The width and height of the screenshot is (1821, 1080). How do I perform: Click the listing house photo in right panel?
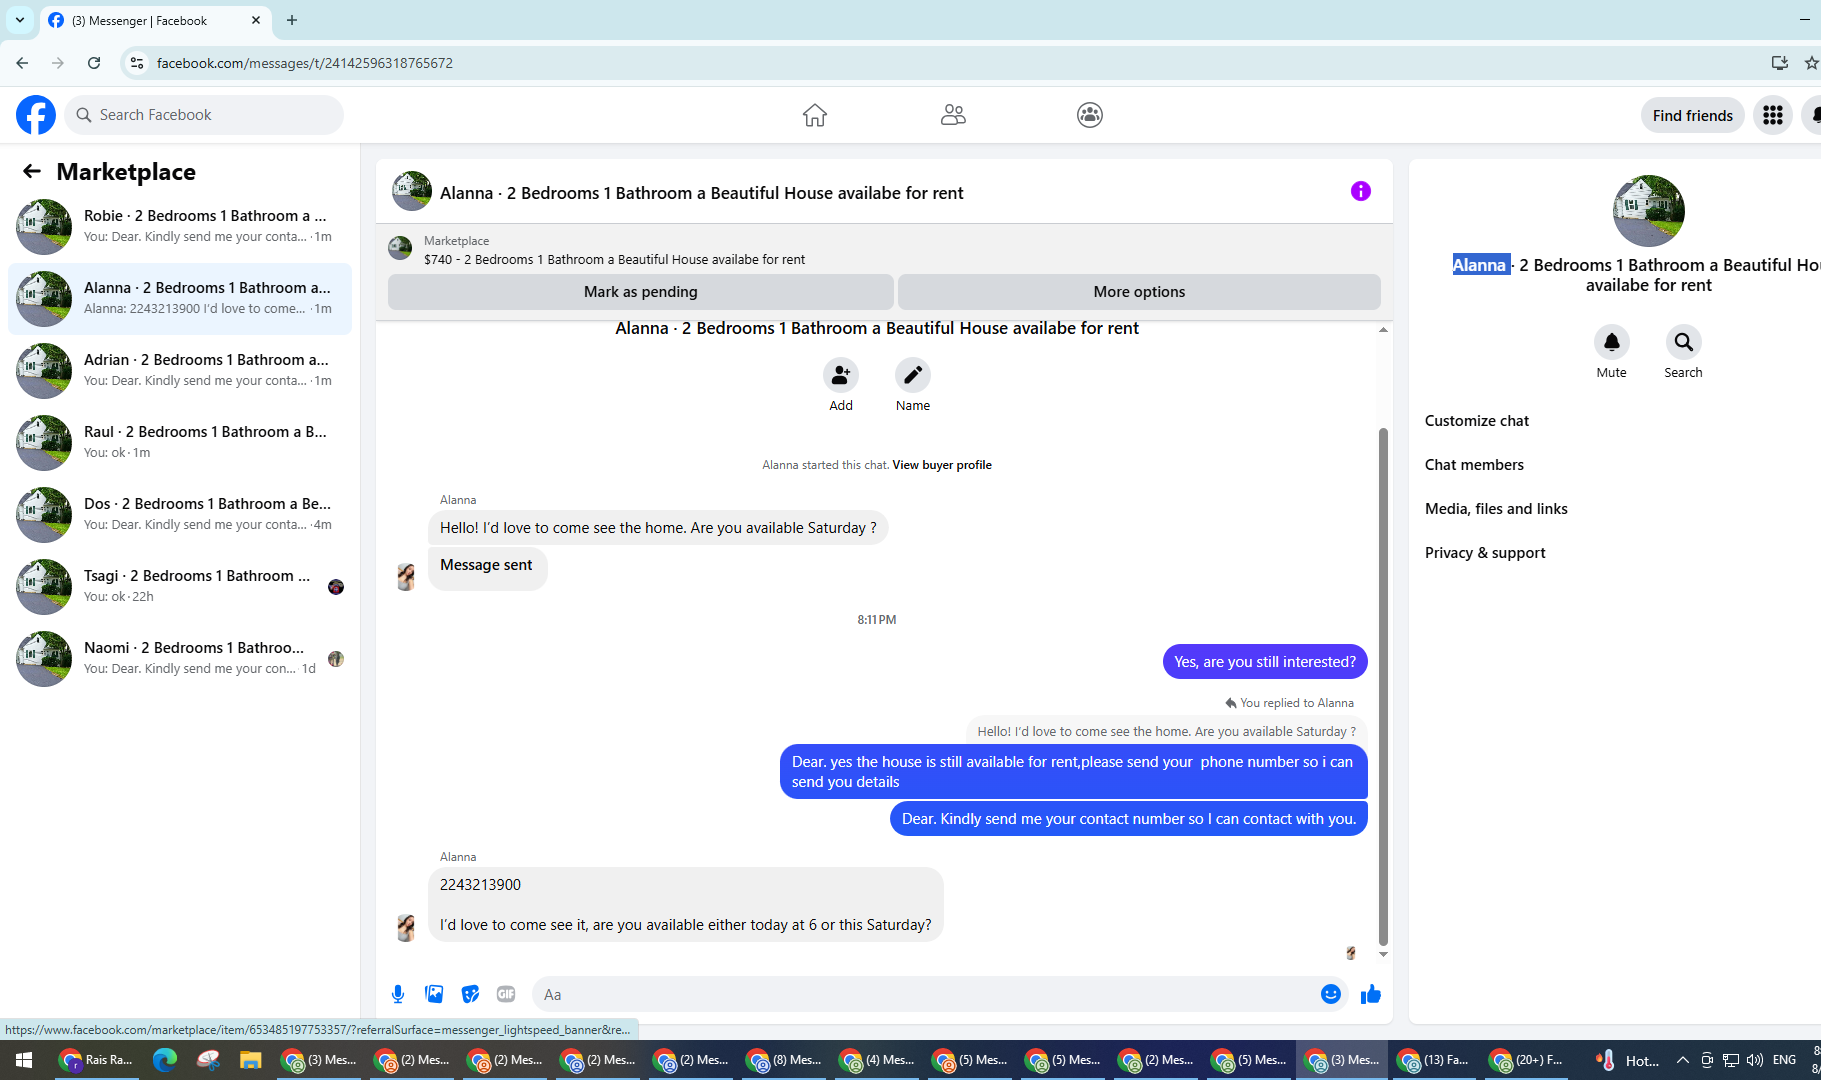tap(1648, 211)
